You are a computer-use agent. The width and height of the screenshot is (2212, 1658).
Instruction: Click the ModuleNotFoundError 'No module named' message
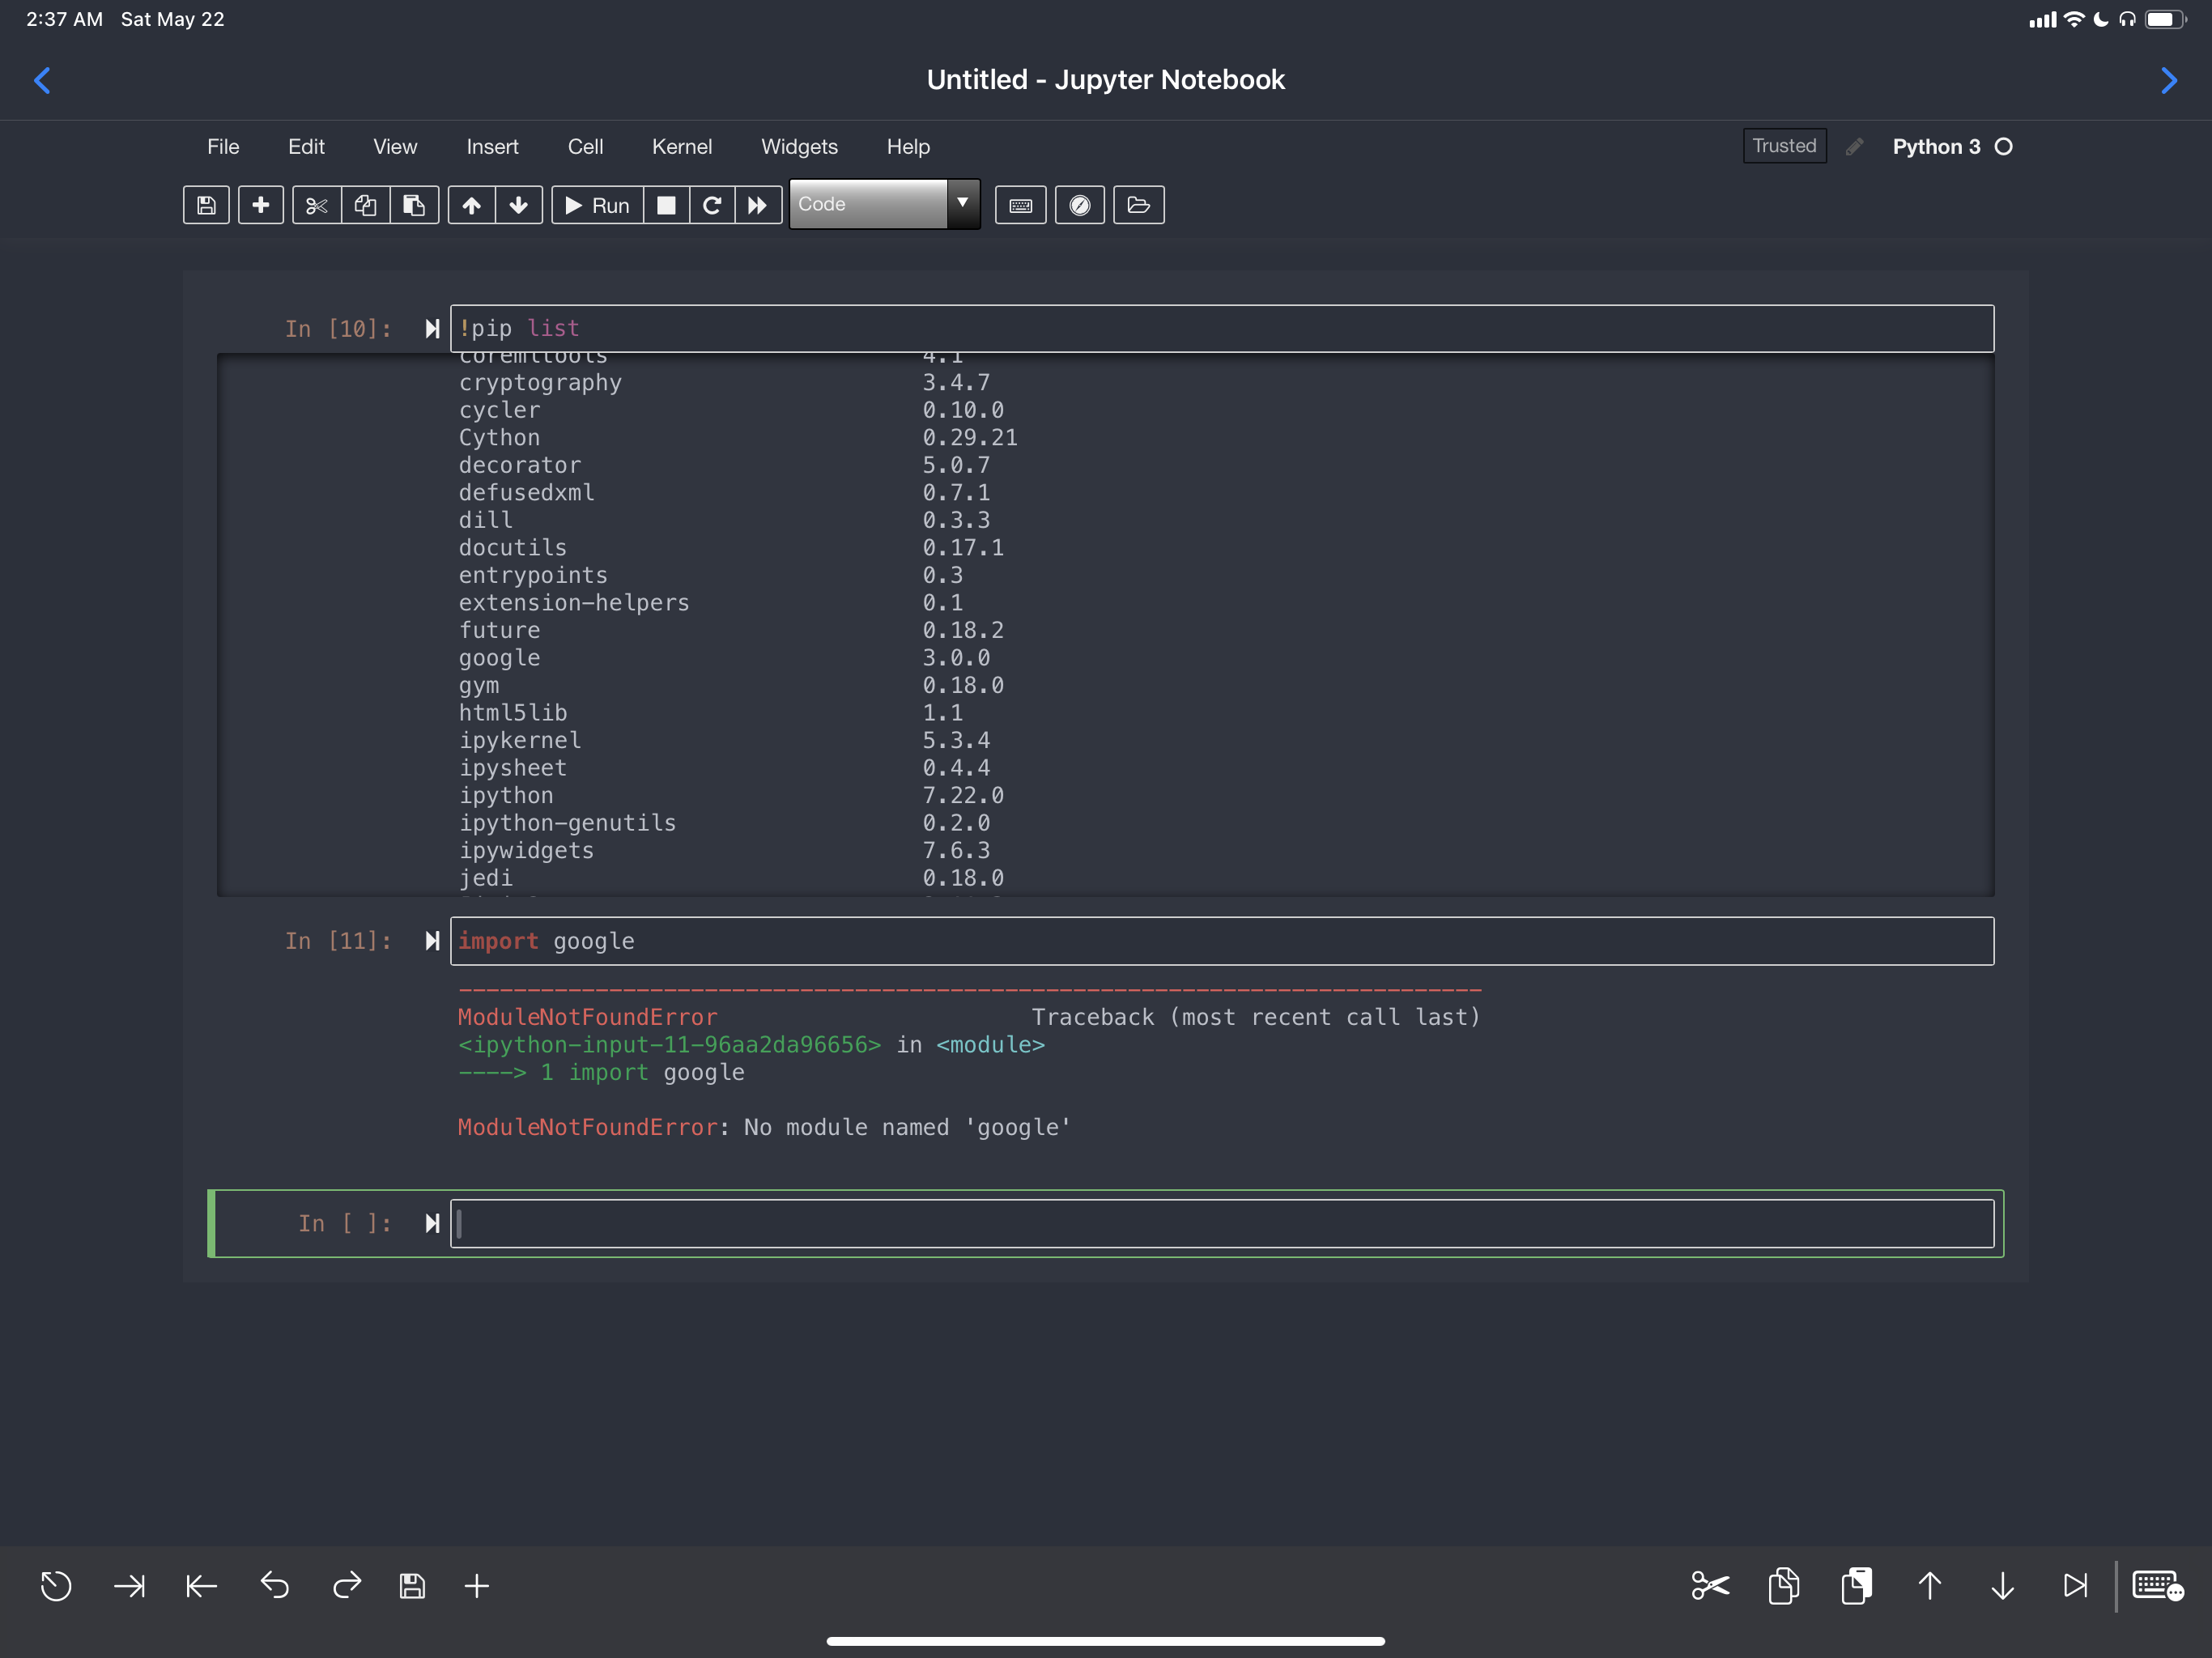765,1127
